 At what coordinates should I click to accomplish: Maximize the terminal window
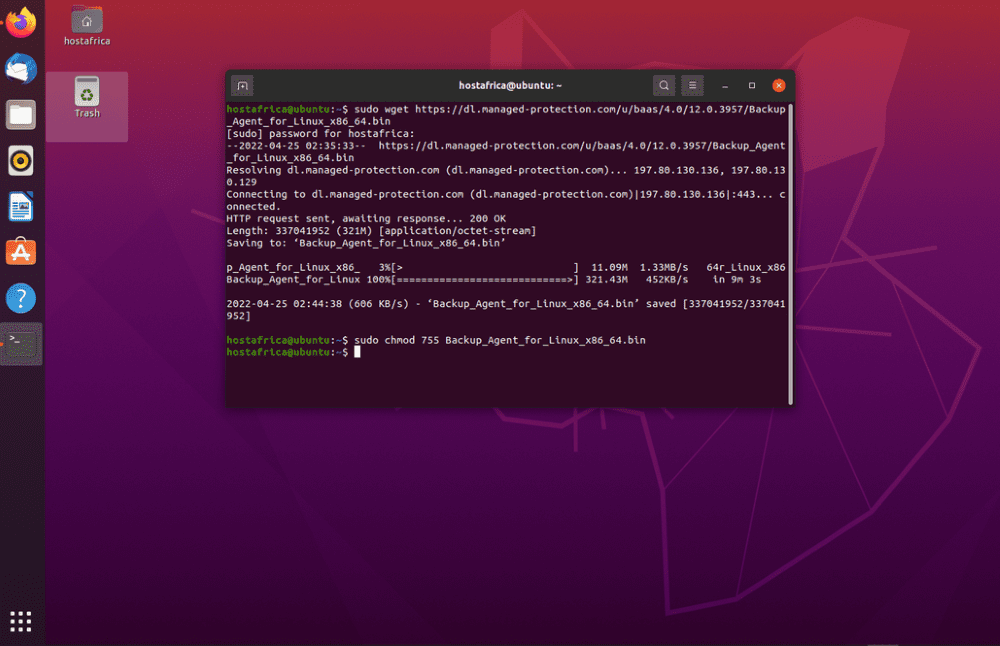click(752, 86)
